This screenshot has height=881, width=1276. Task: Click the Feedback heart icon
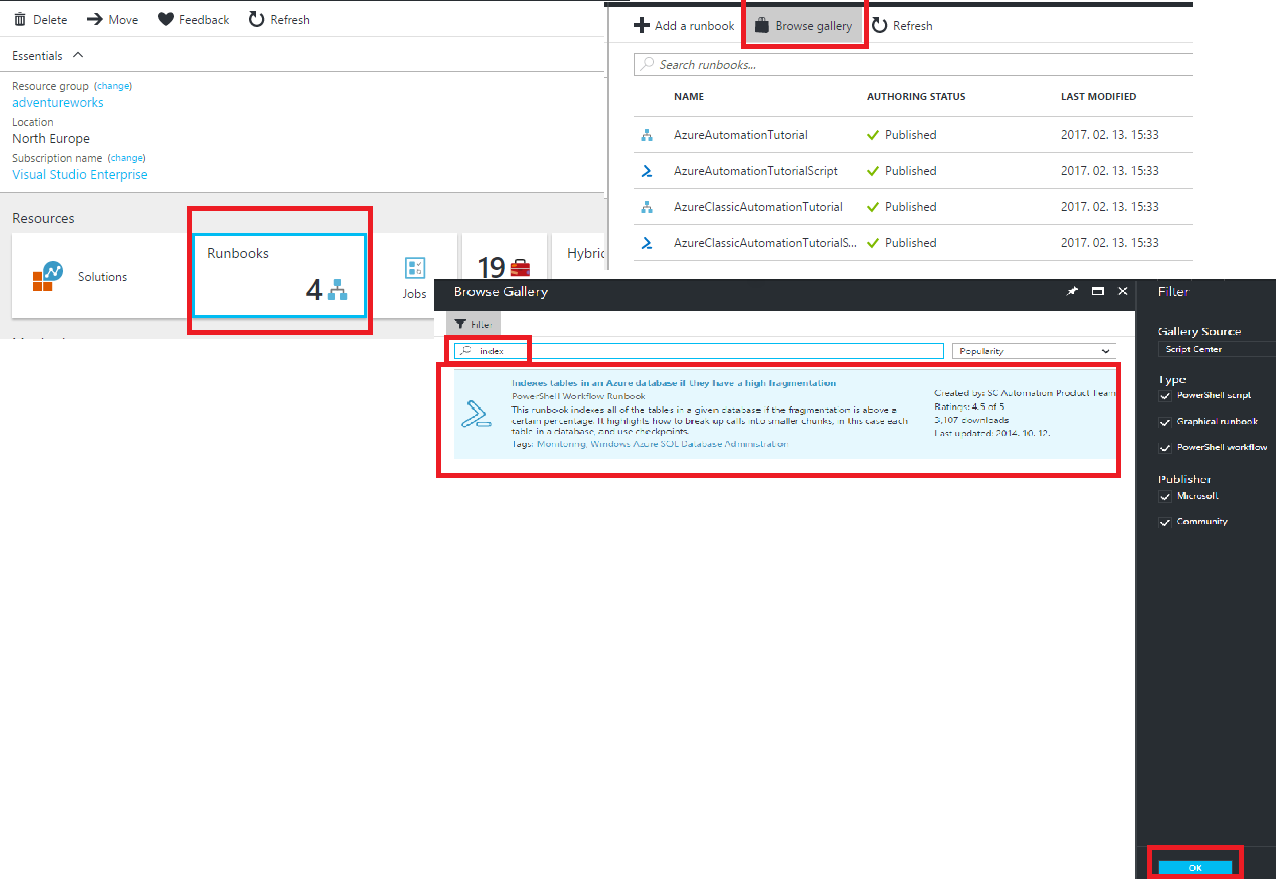(166, 19)
